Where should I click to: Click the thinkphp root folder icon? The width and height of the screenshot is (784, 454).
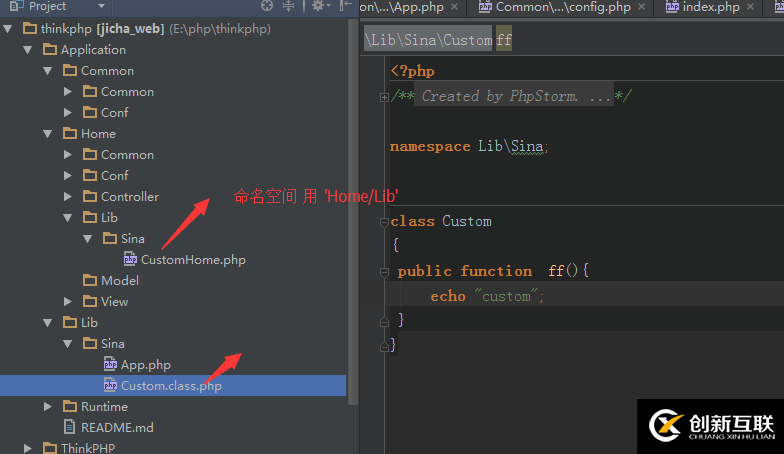tap(30, 28)
